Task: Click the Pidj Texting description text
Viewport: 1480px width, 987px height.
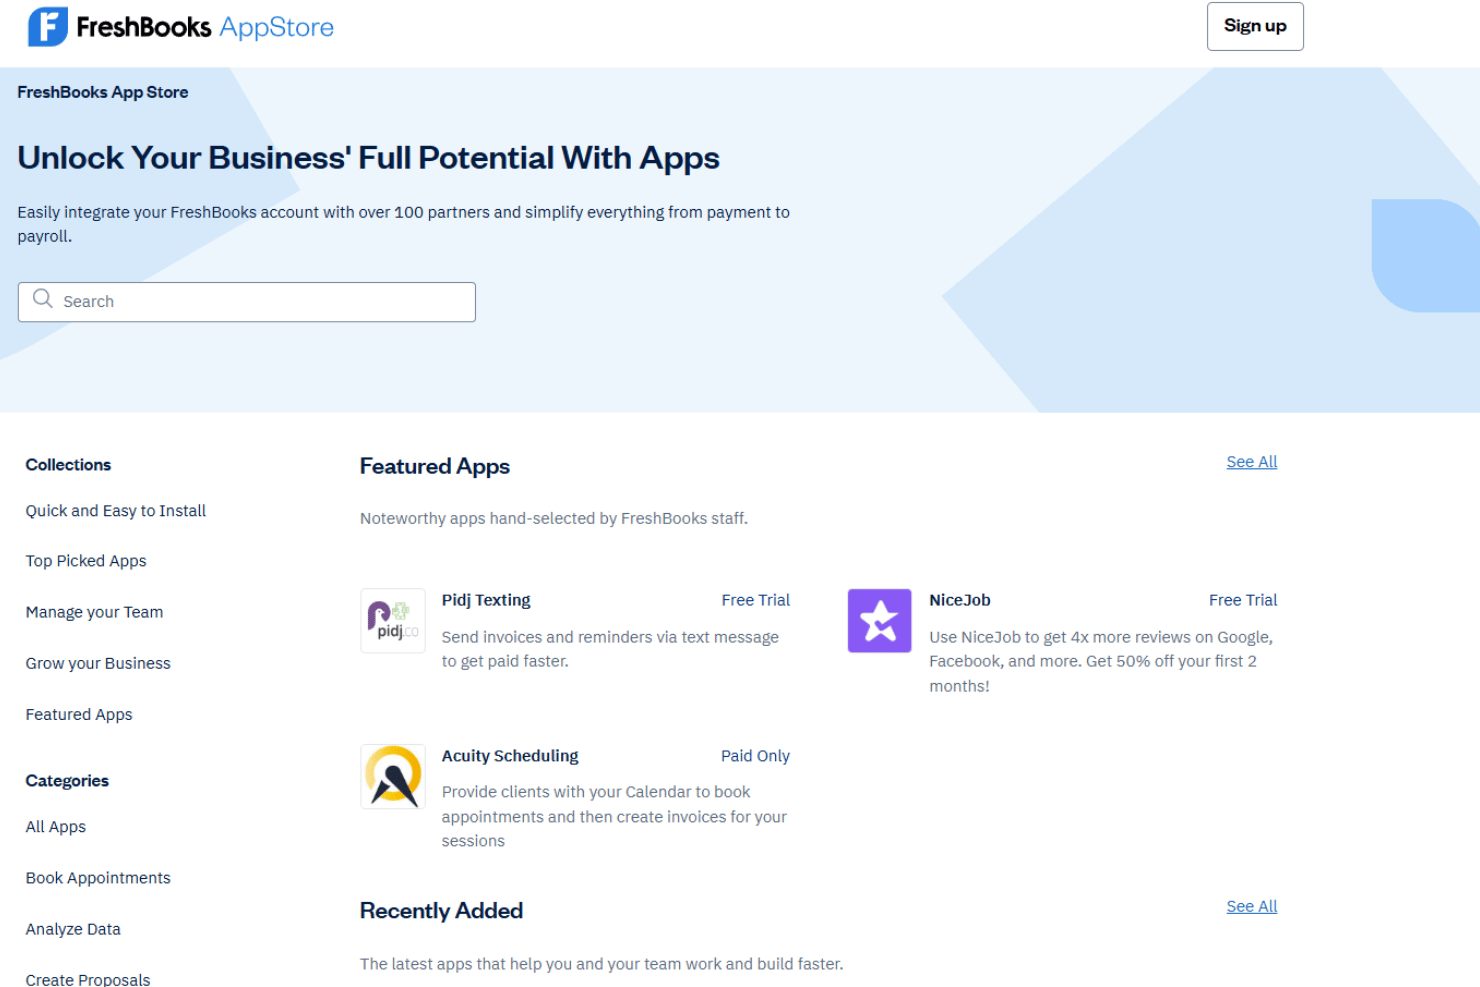Action: click(x=610, y=649)
